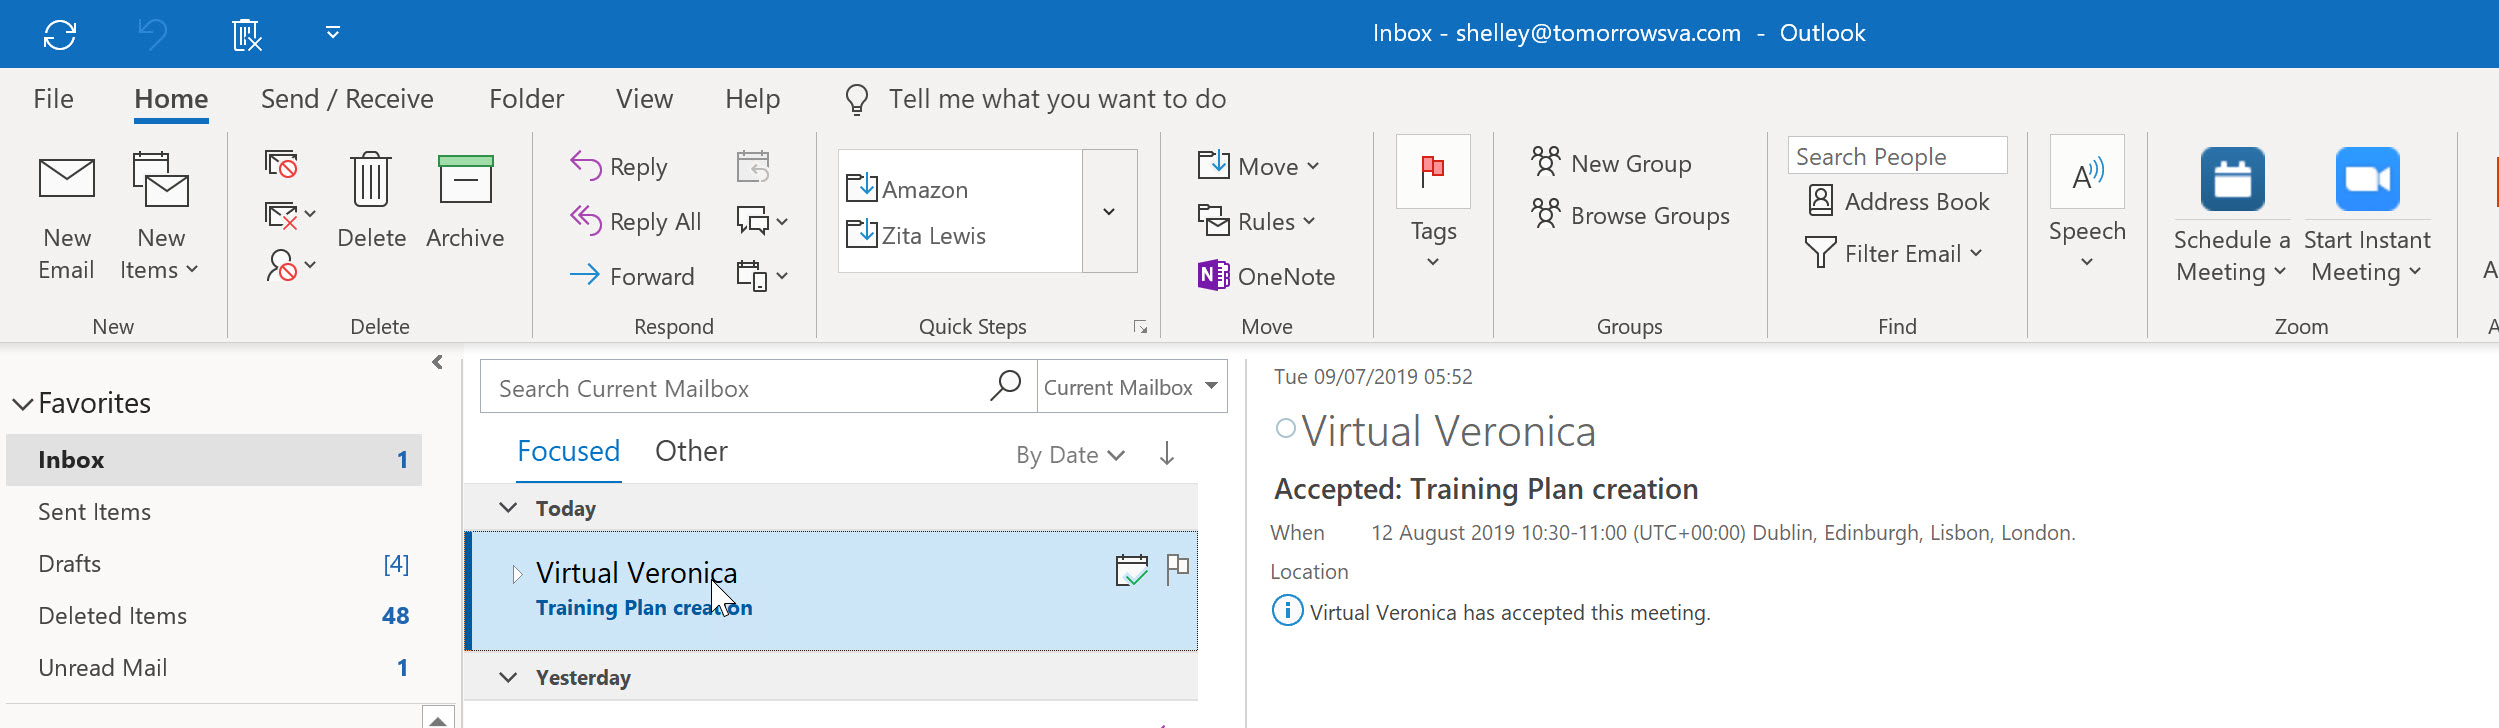Collapse the Yesterday message group
The width and height of the screenshot is (2499, 728).
[508, 677]
